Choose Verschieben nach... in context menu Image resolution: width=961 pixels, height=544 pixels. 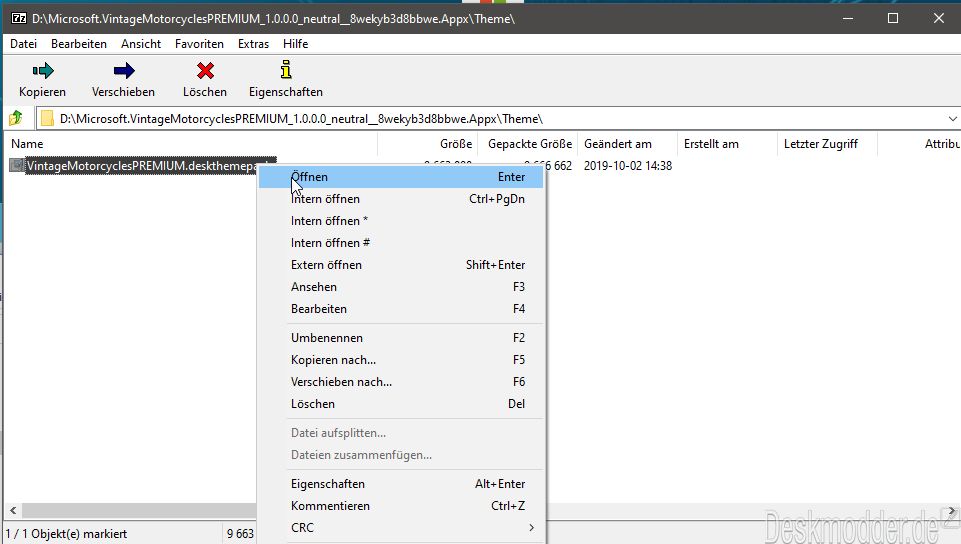click(x=401, y=382)
